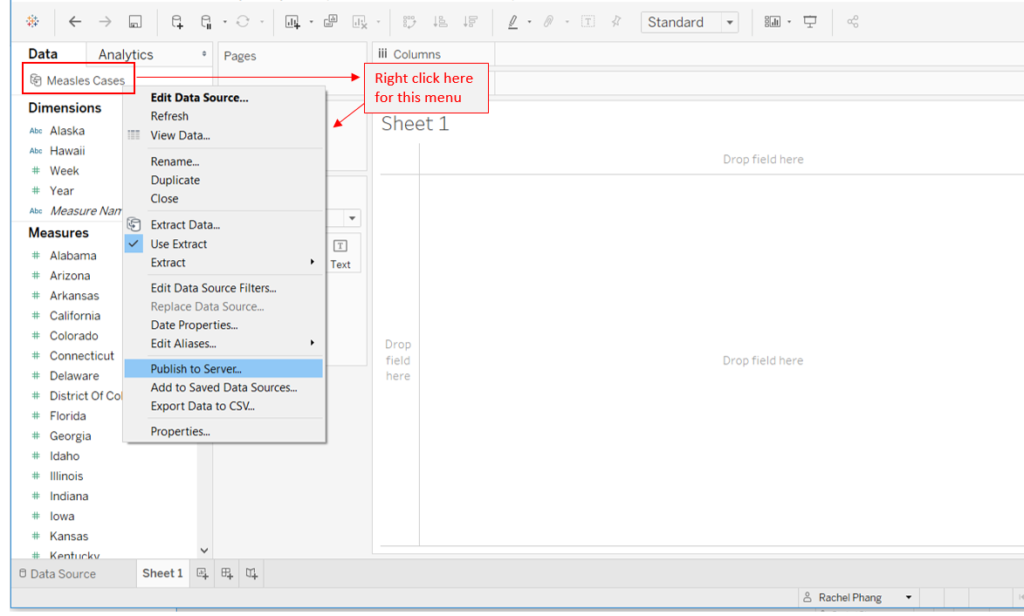Click the Swap Rows and Columns icon

(x=409, y=21)
